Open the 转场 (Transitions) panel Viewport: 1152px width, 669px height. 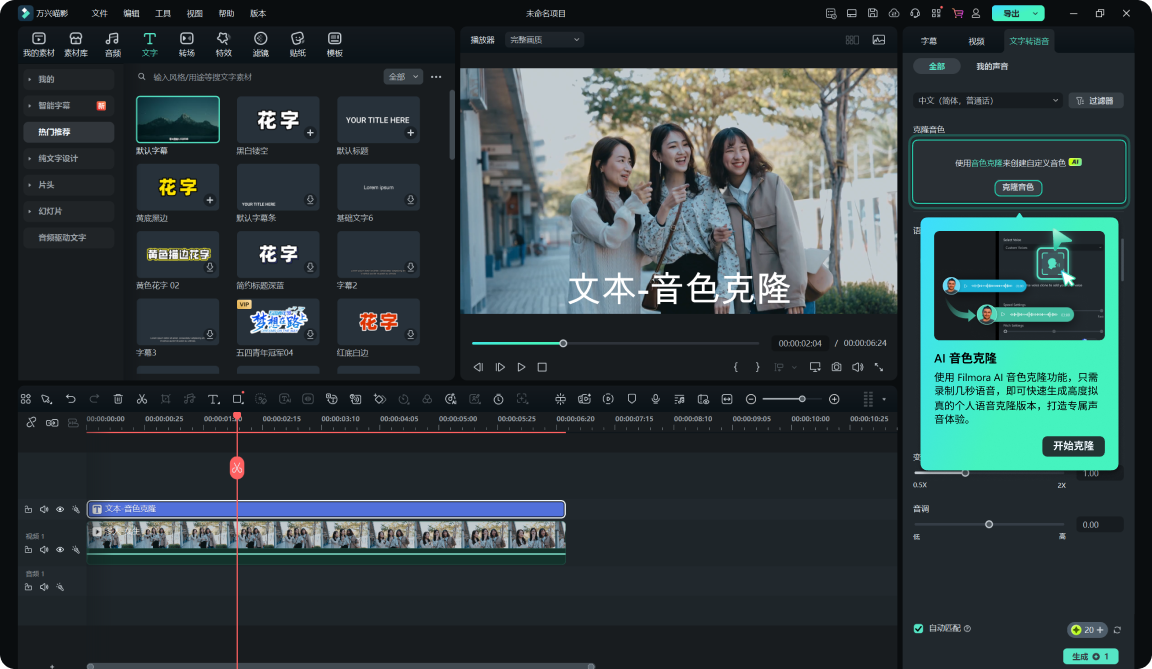[186, 44]
